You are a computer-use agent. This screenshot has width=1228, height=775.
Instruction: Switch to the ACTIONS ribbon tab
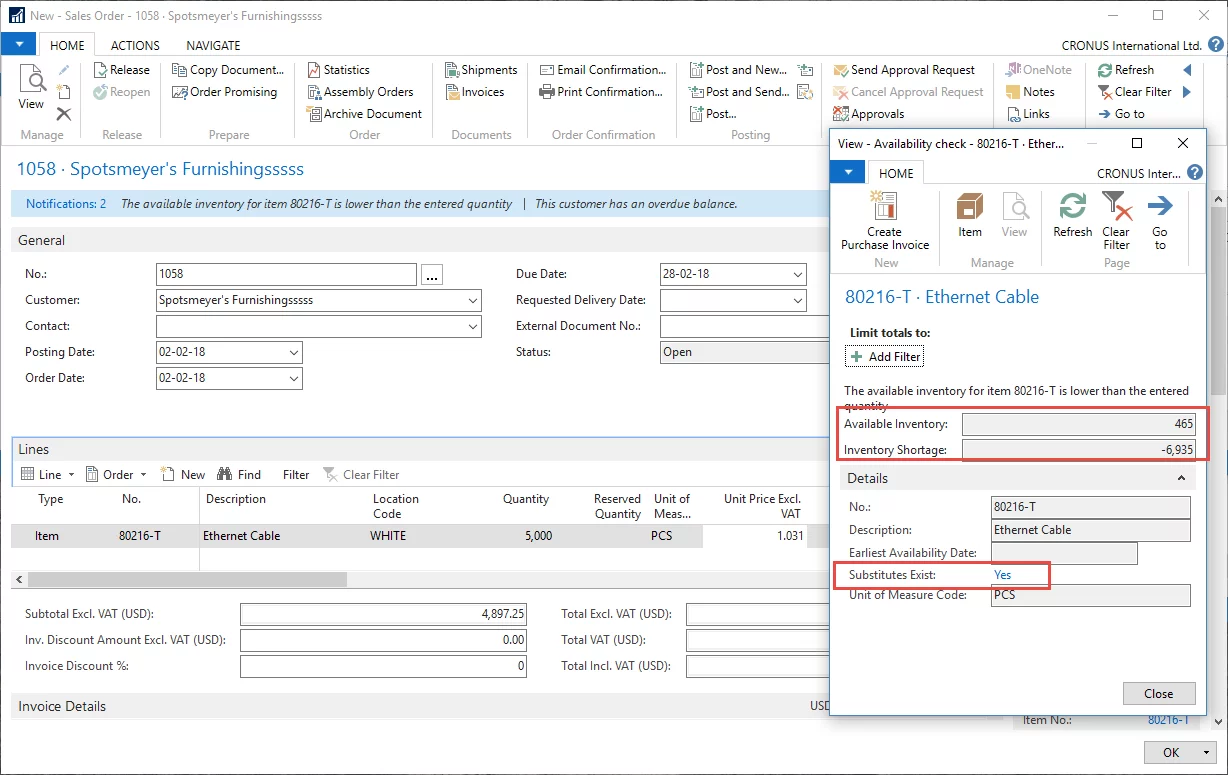tap(135, 45)
